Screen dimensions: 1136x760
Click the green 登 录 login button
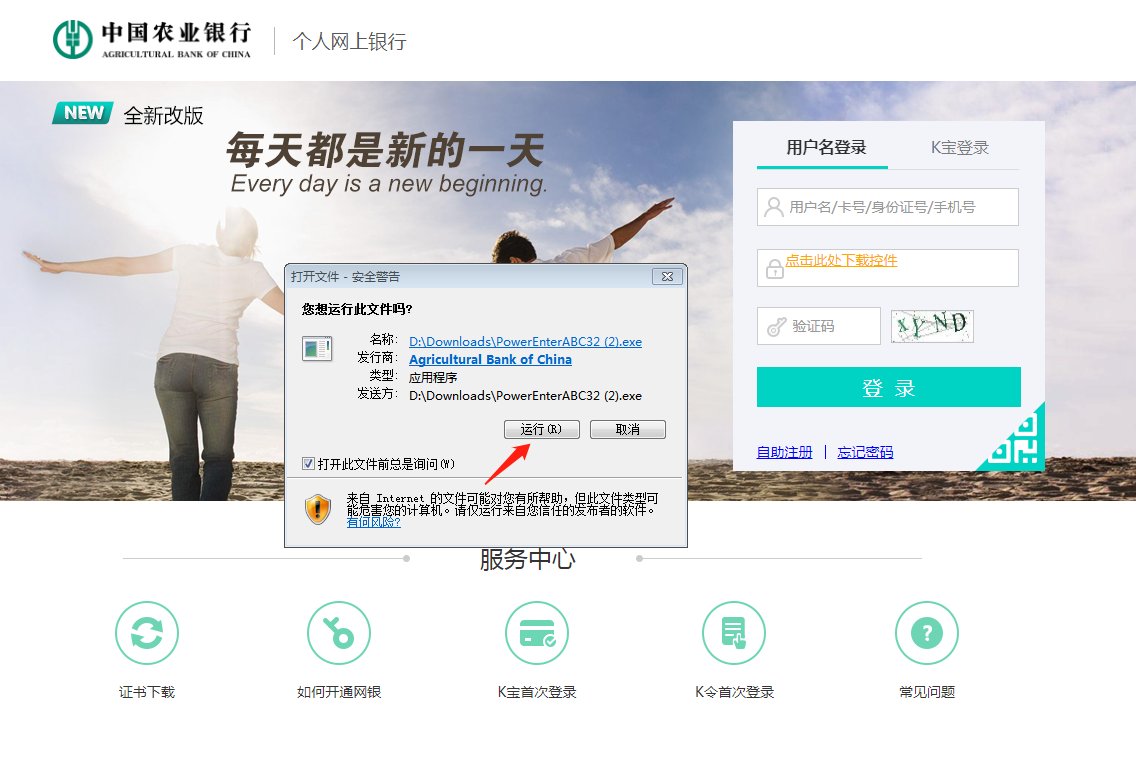888,387
